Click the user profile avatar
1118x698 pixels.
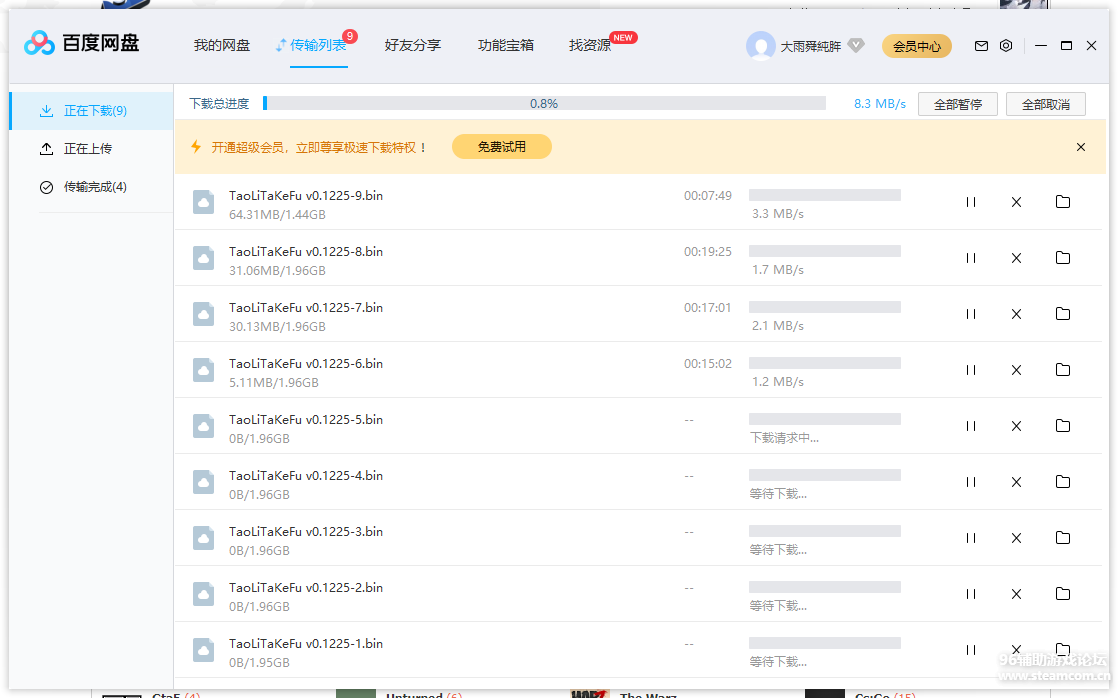pos(760,46)
